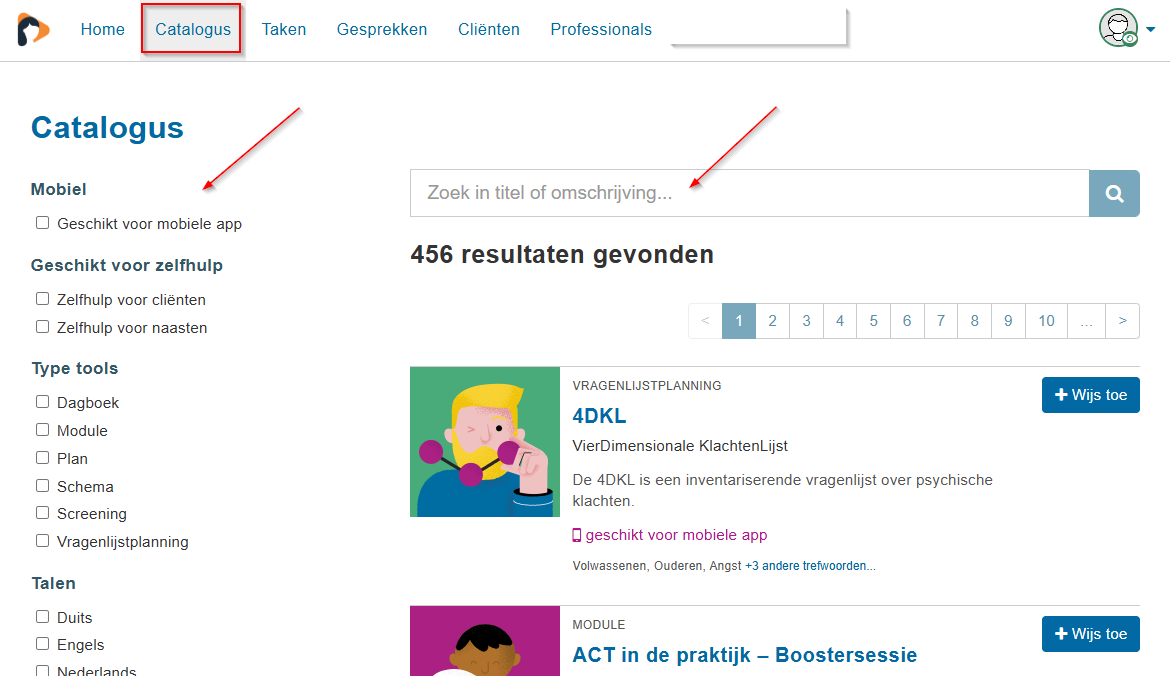
Task: Expand the account dropdown arrow
Action: (x=1151, y=30)
